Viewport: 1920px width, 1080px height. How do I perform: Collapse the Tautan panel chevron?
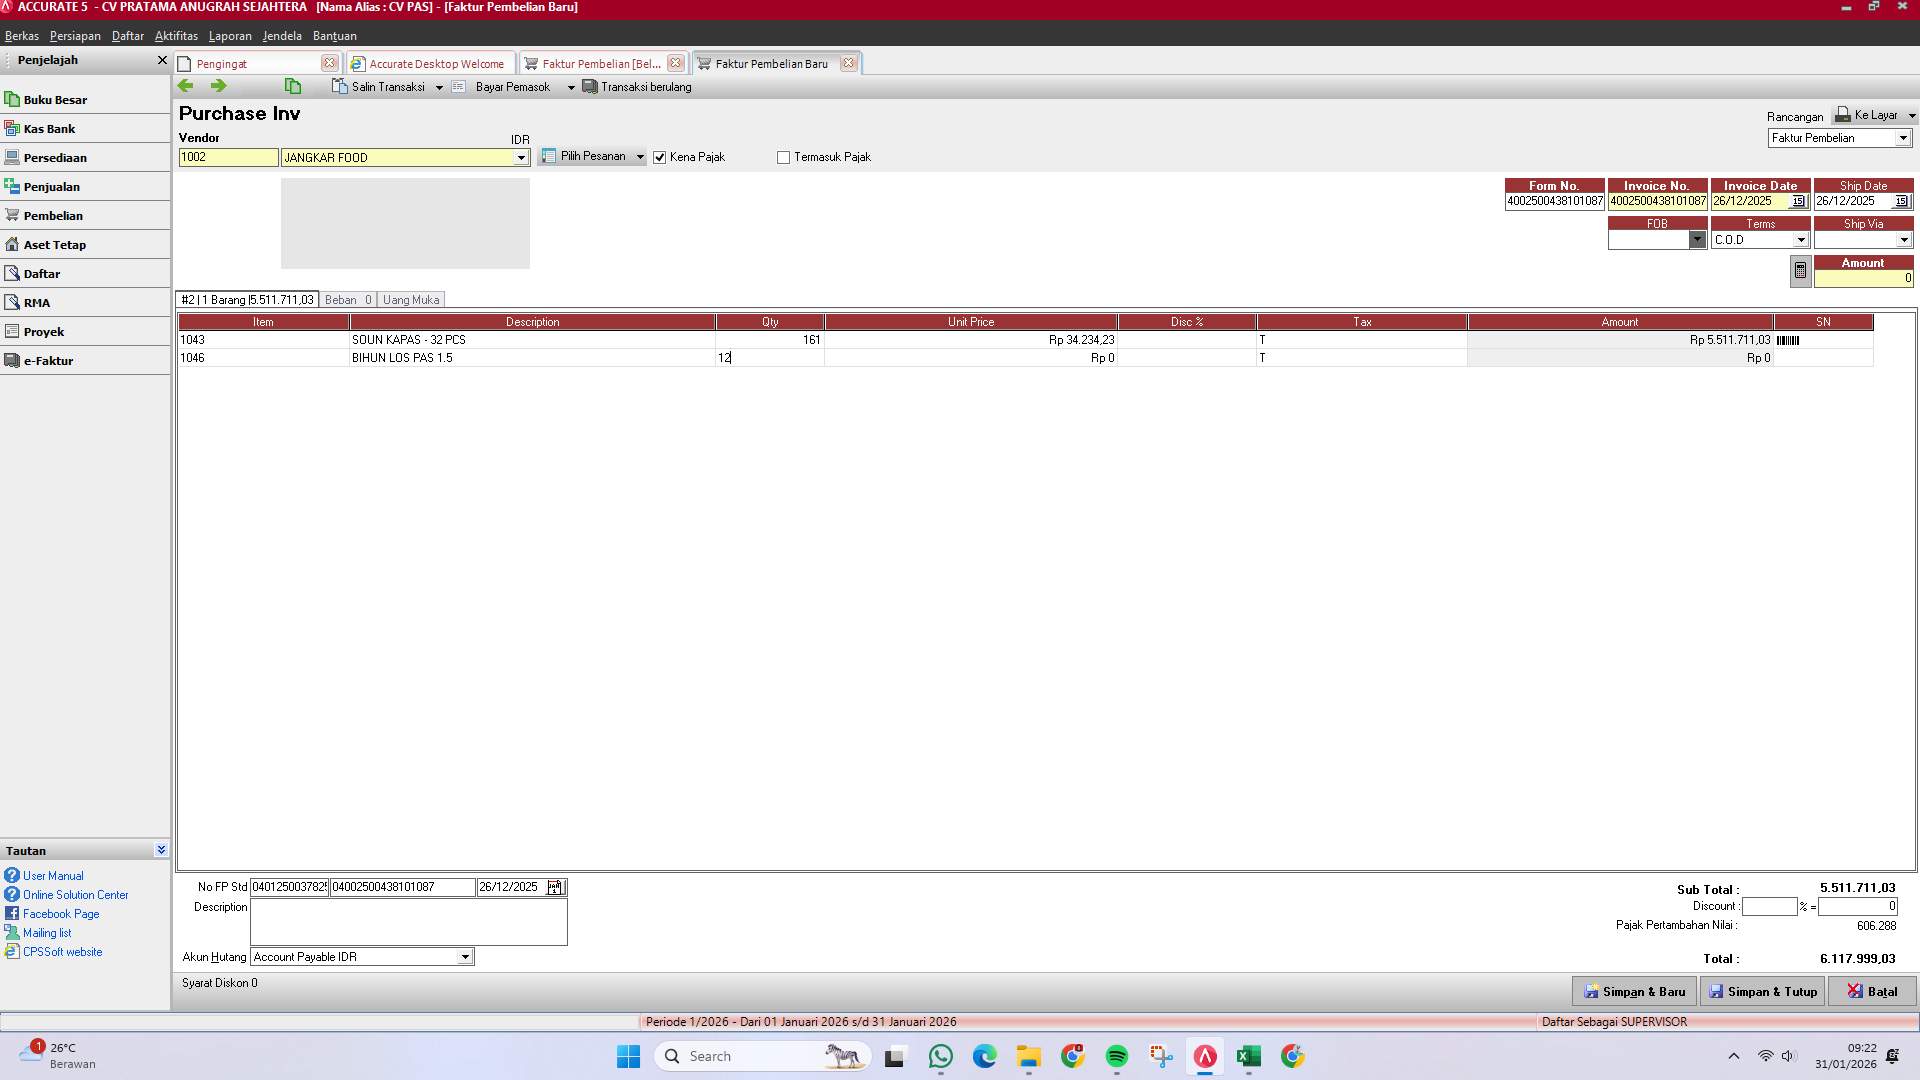(160, 849)
